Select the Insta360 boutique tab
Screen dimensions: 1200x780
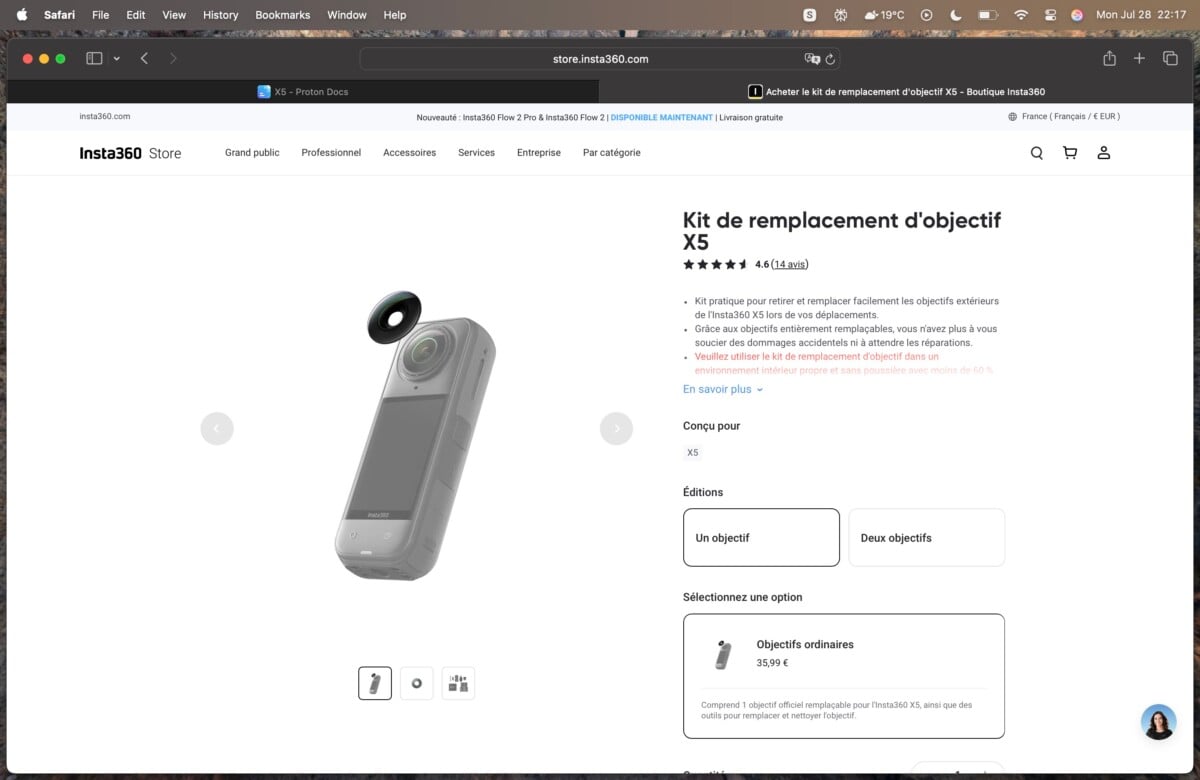coord(897,92)
